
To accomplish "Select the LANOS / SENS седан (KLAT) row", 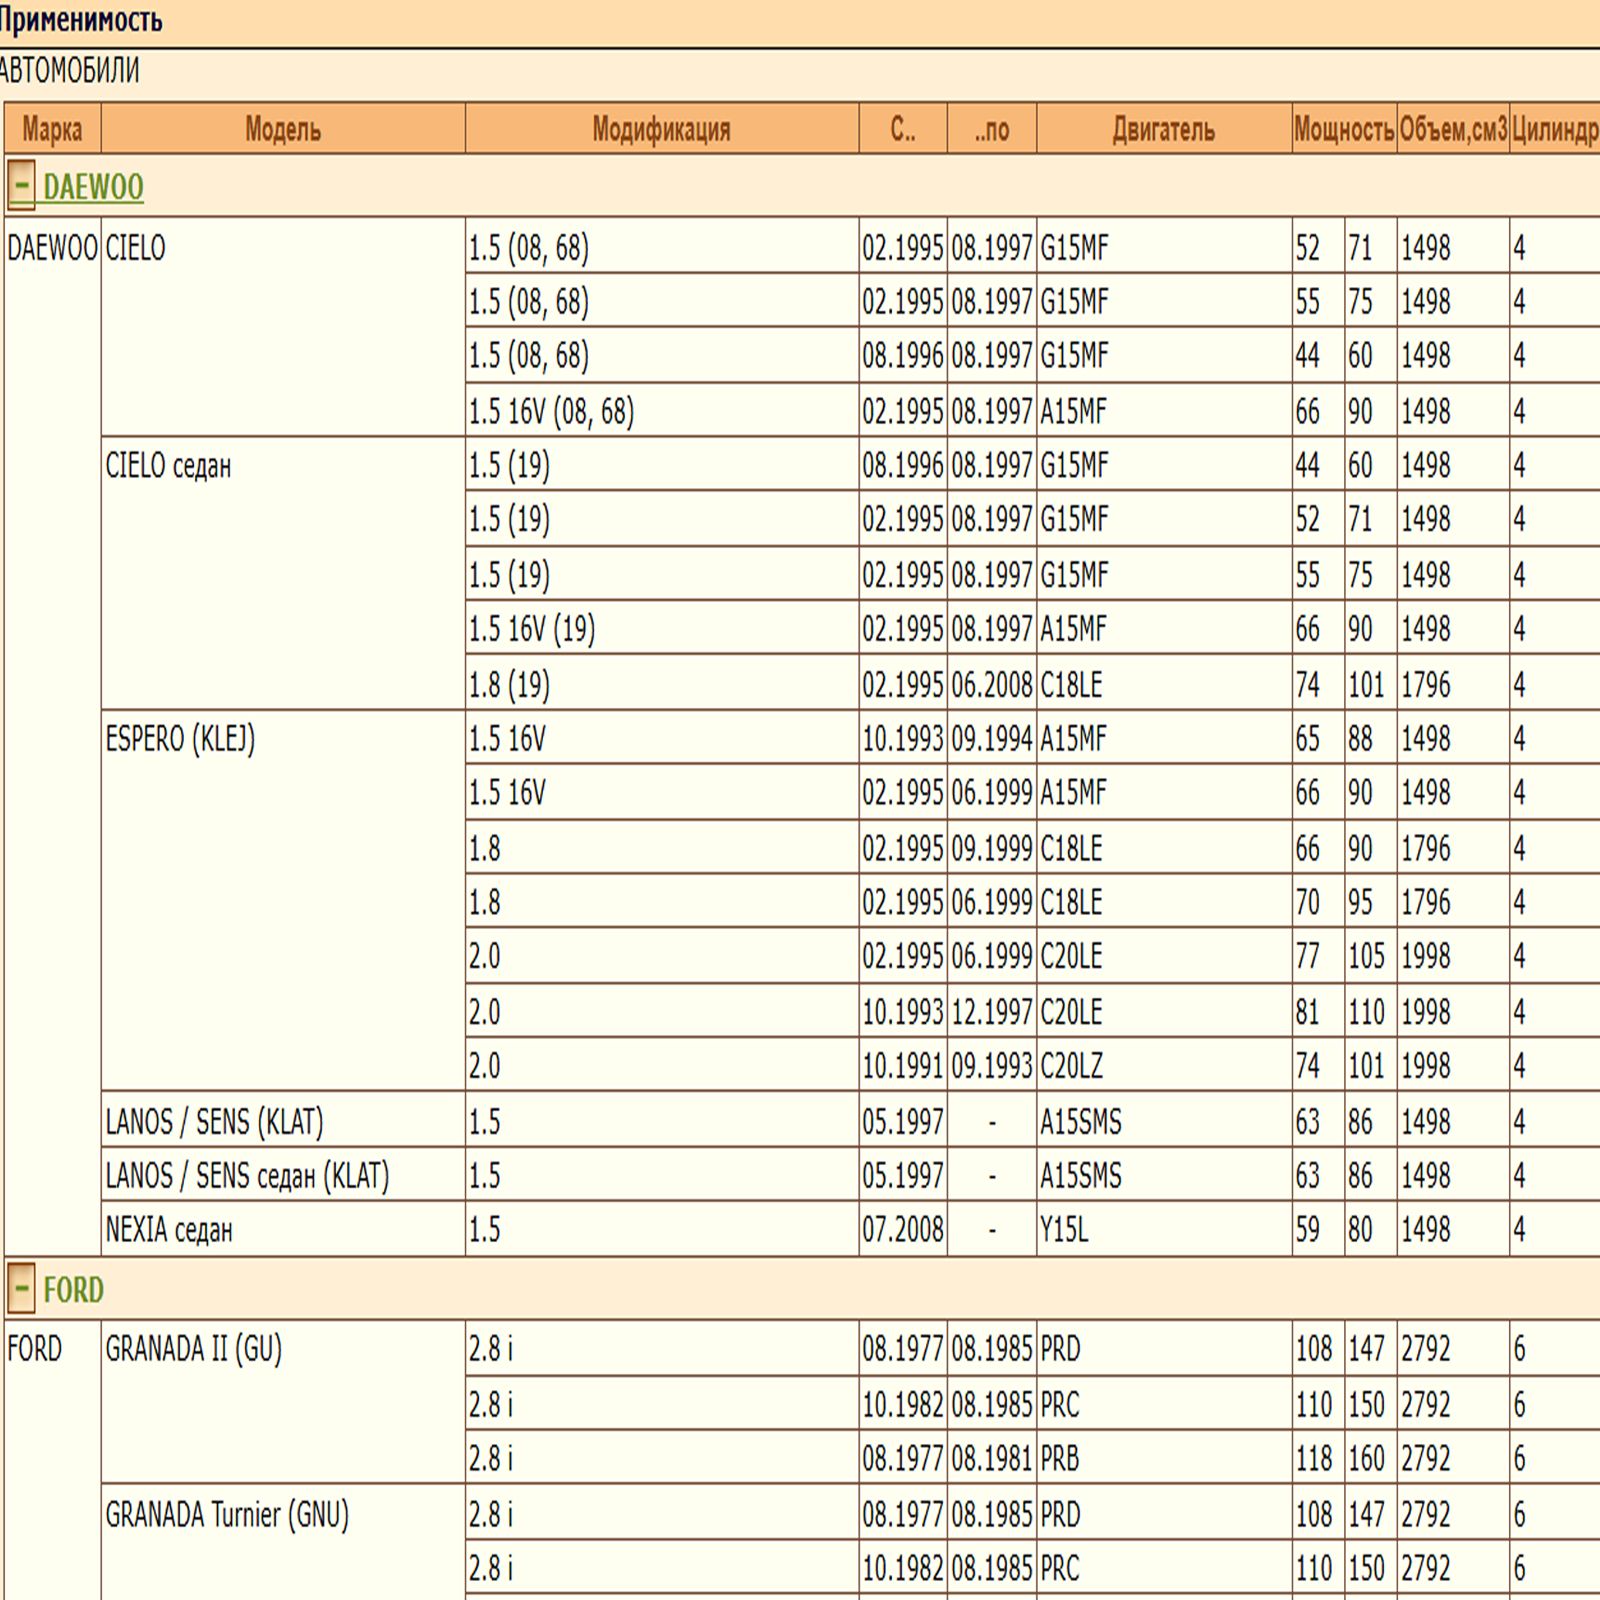I will tap(247, 1176).
